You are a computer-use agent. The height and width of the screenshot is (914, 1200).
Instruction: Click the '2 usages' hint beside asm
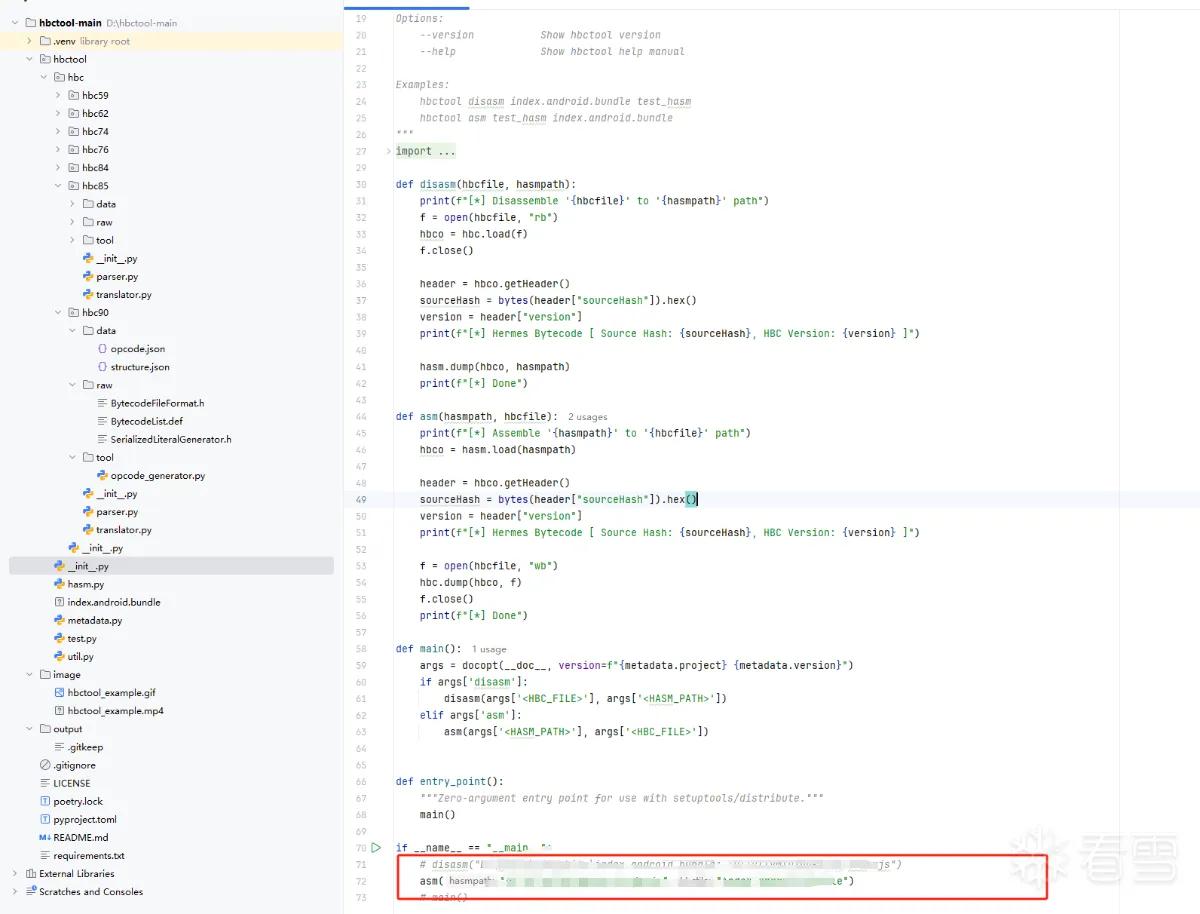tap(587, 417)
